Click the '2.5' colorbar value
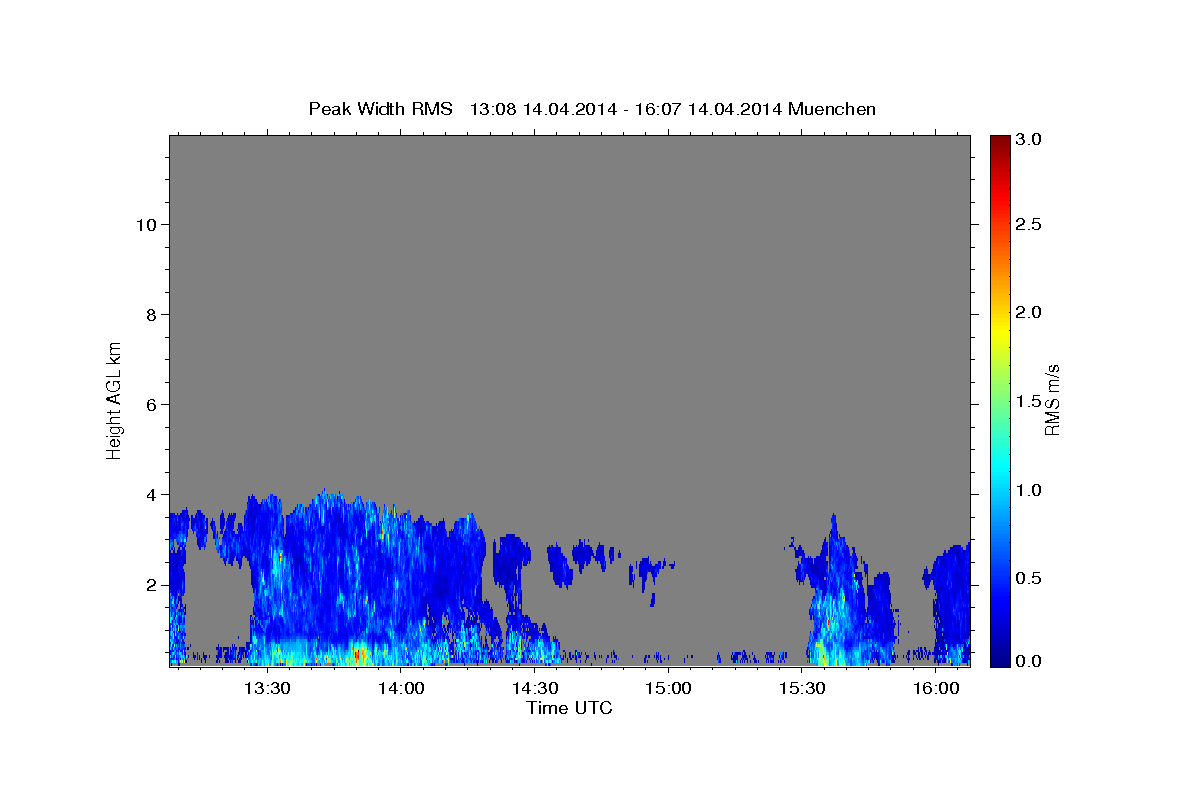This screenshot has width=1200, height=800. point(1027,224)
